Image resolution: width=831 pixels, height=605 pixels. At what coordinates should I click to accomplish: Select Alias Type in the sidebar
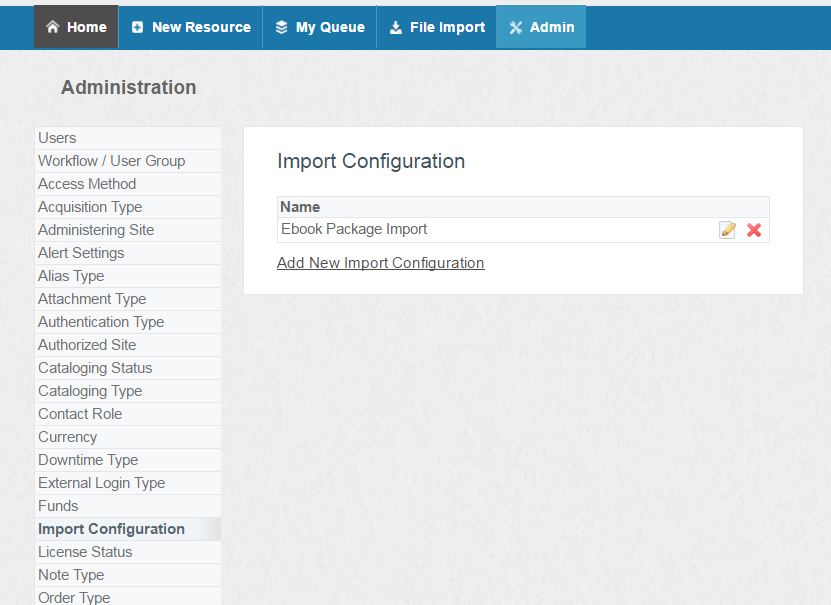[128, 276]
